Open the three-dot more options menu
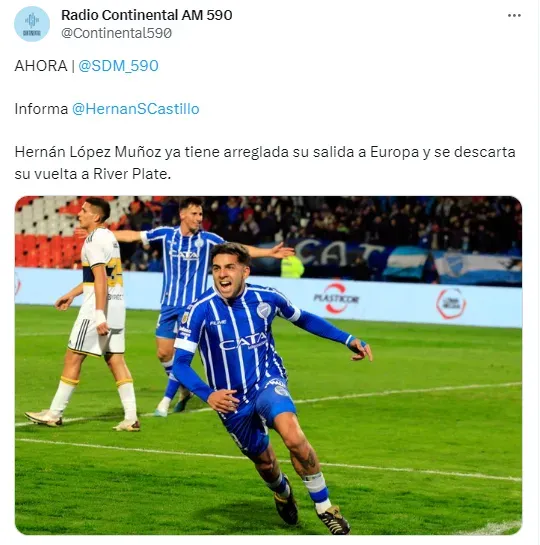The width and height of the screenshot is (540, 545). coord(514,16)
